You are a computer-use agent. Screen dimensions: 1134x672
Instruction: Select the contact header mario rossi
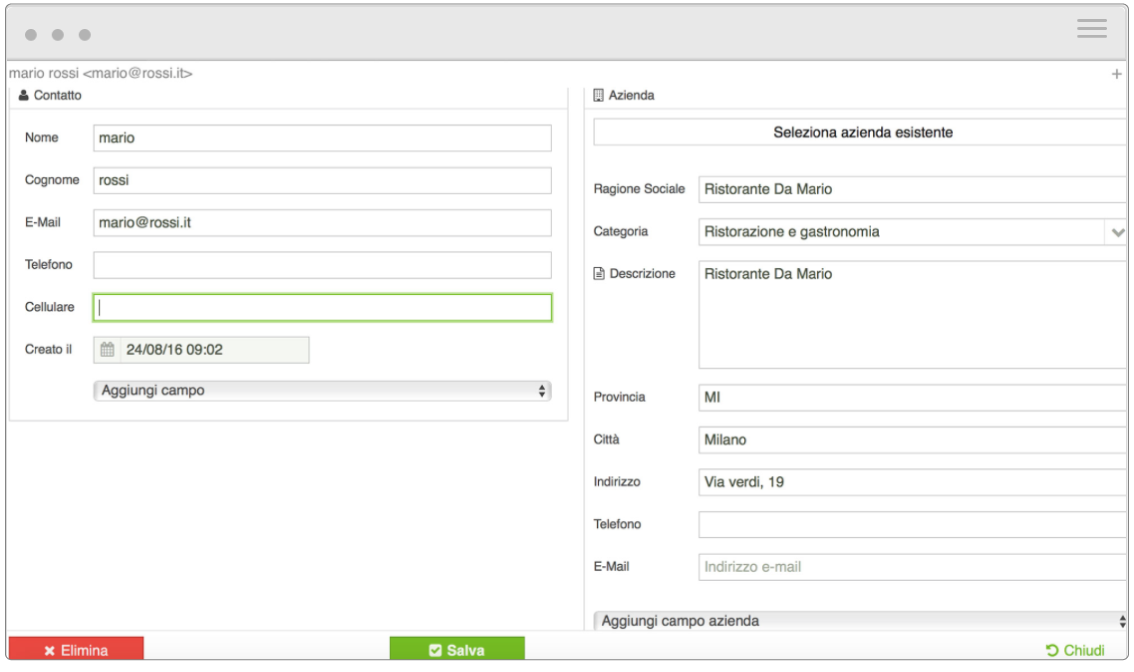[100, 72]
